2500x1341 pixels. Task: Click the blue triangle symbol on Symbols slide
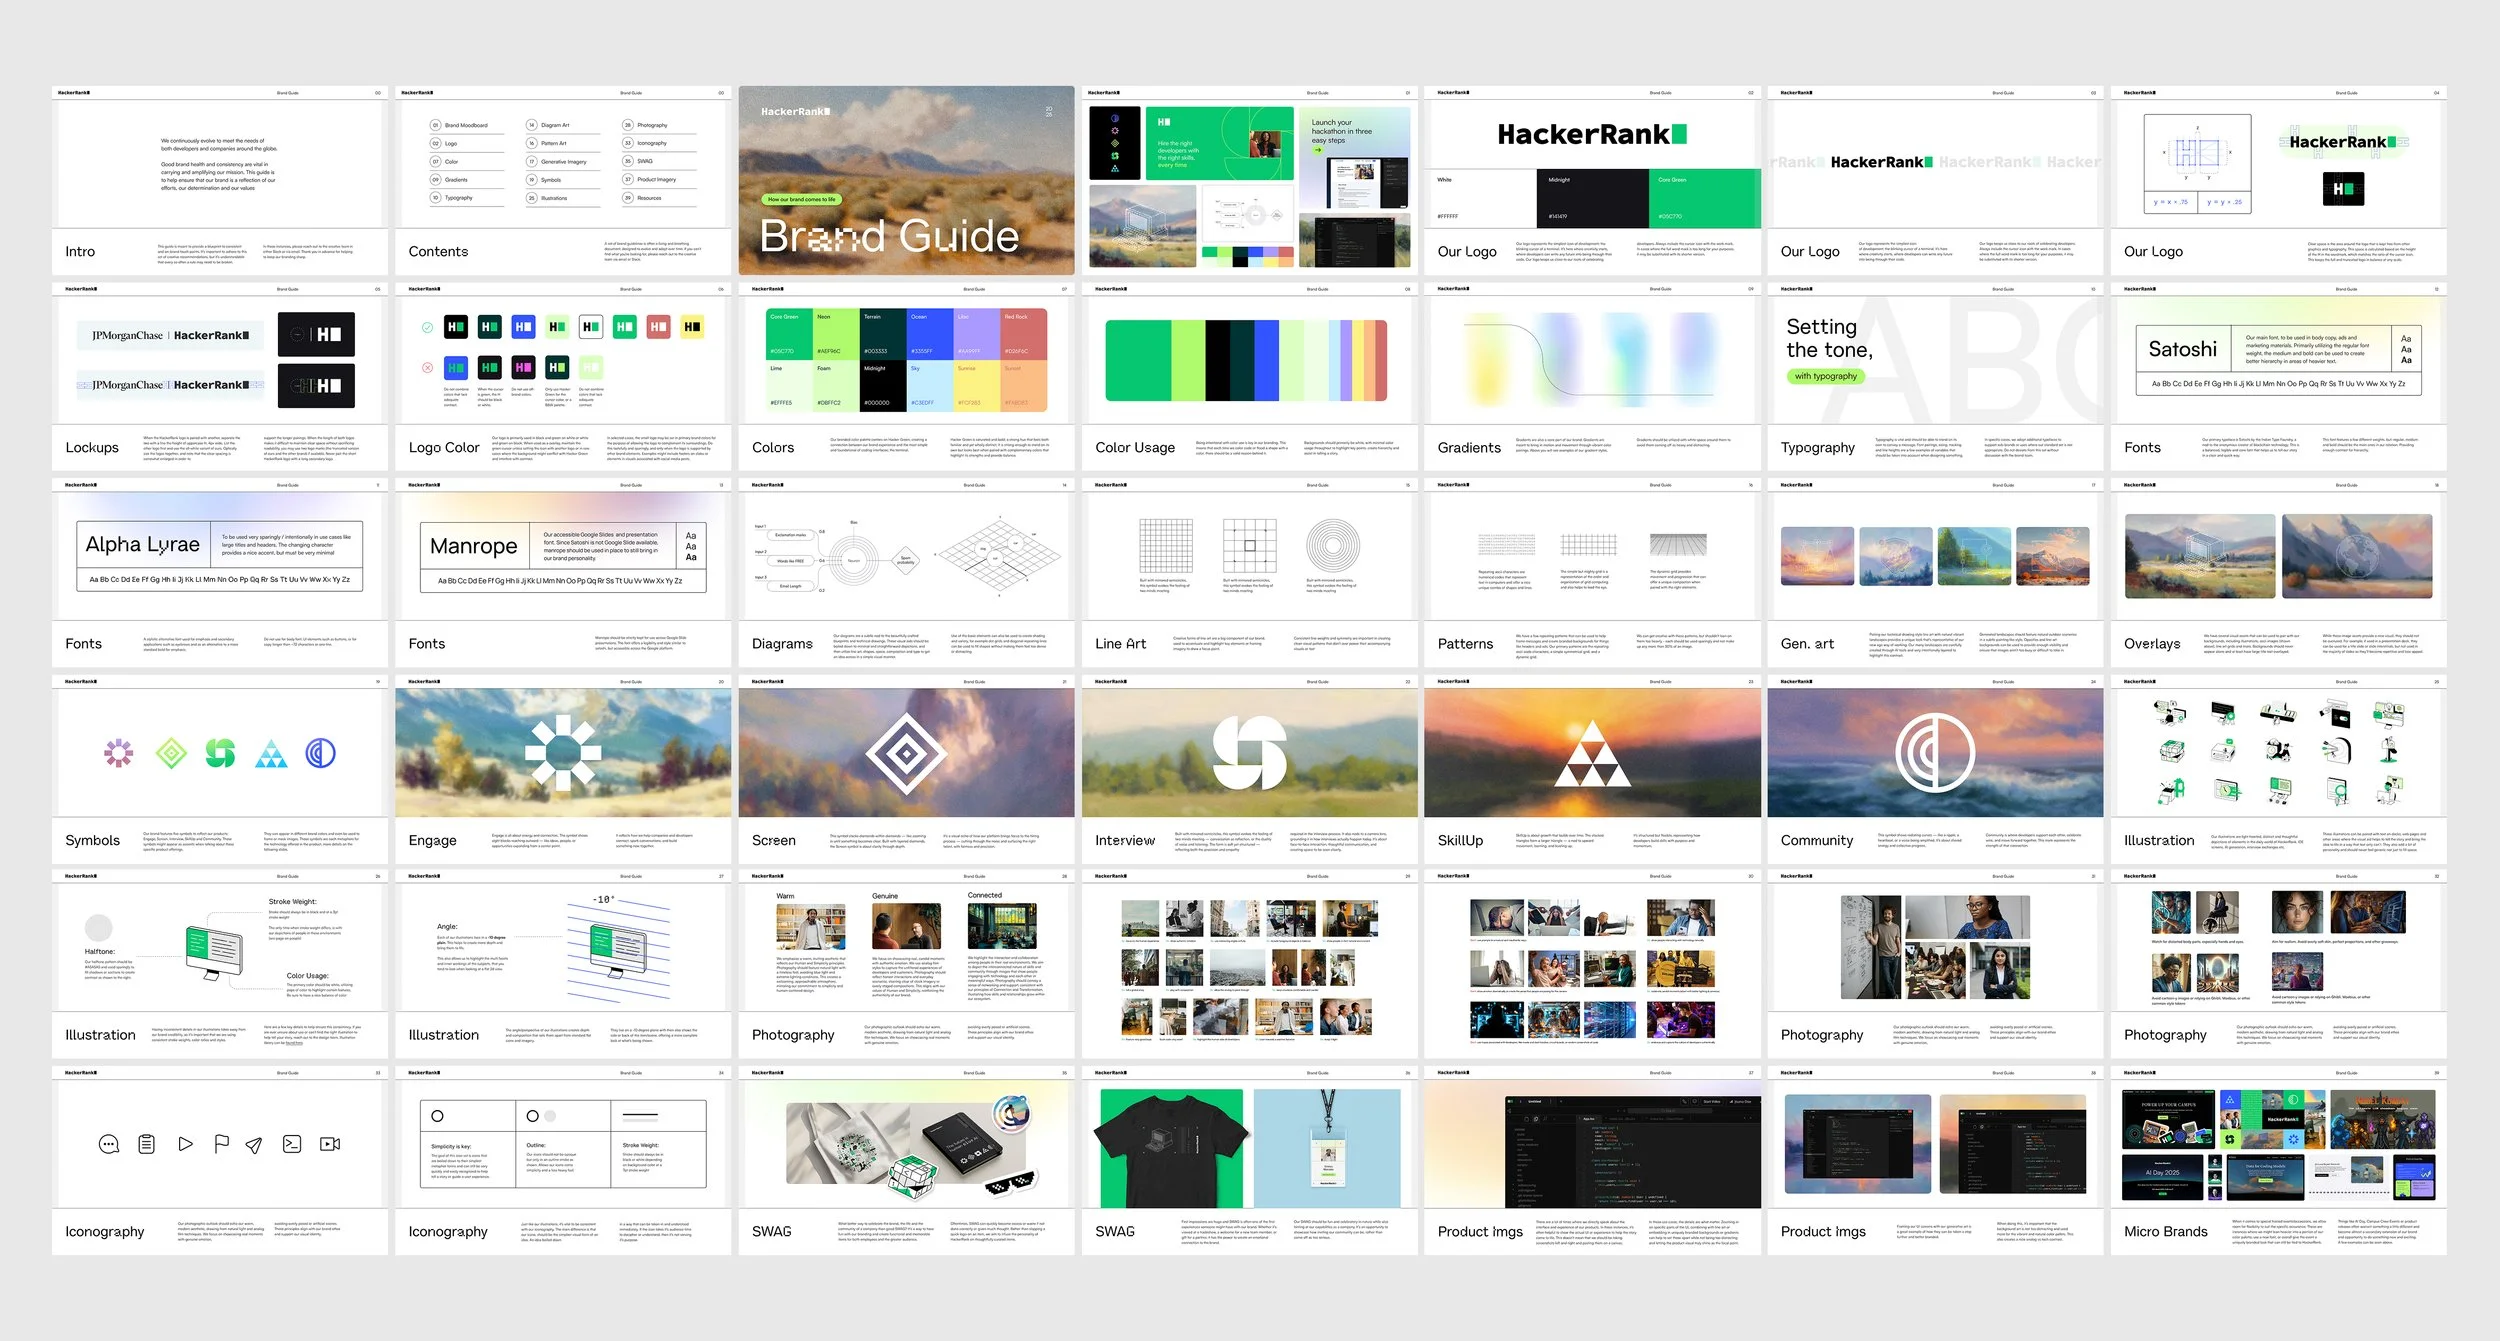pos(271,754)
